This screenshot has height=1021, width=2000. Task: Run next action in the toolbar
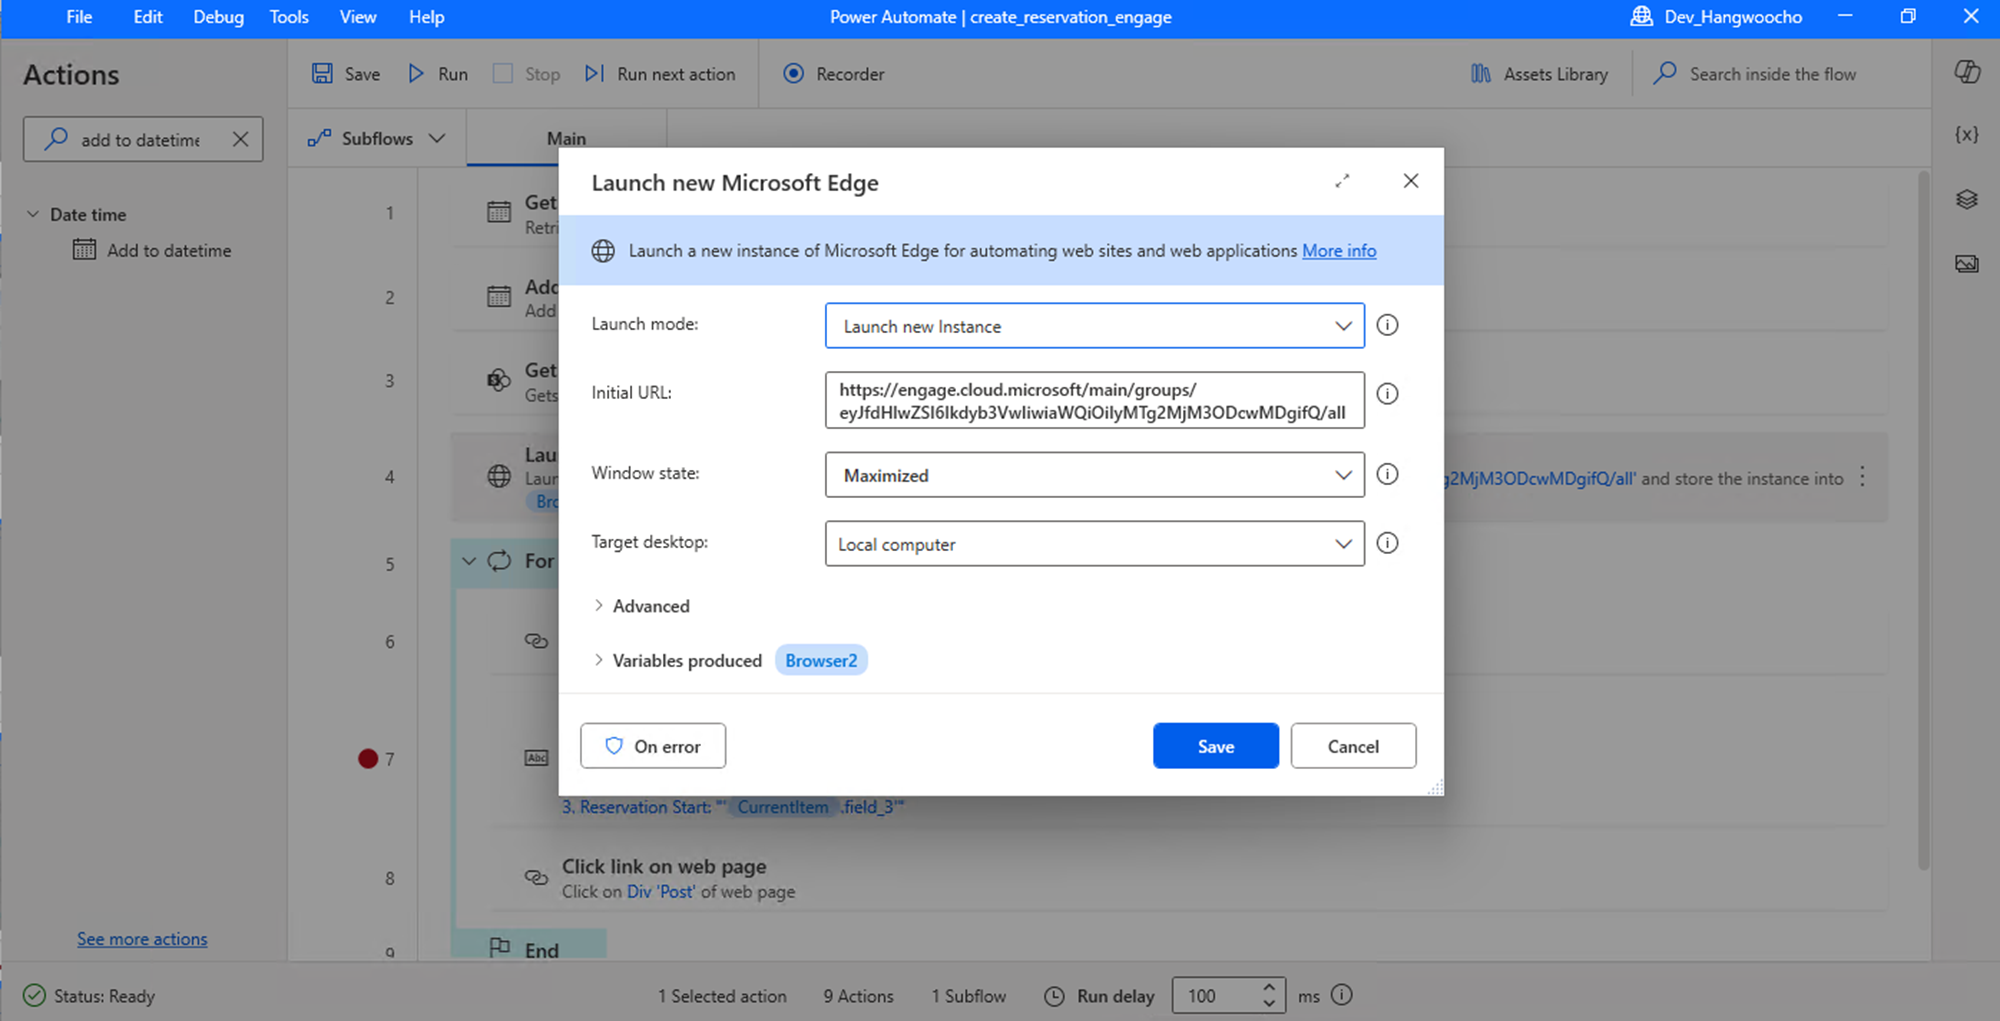point(660,74)
